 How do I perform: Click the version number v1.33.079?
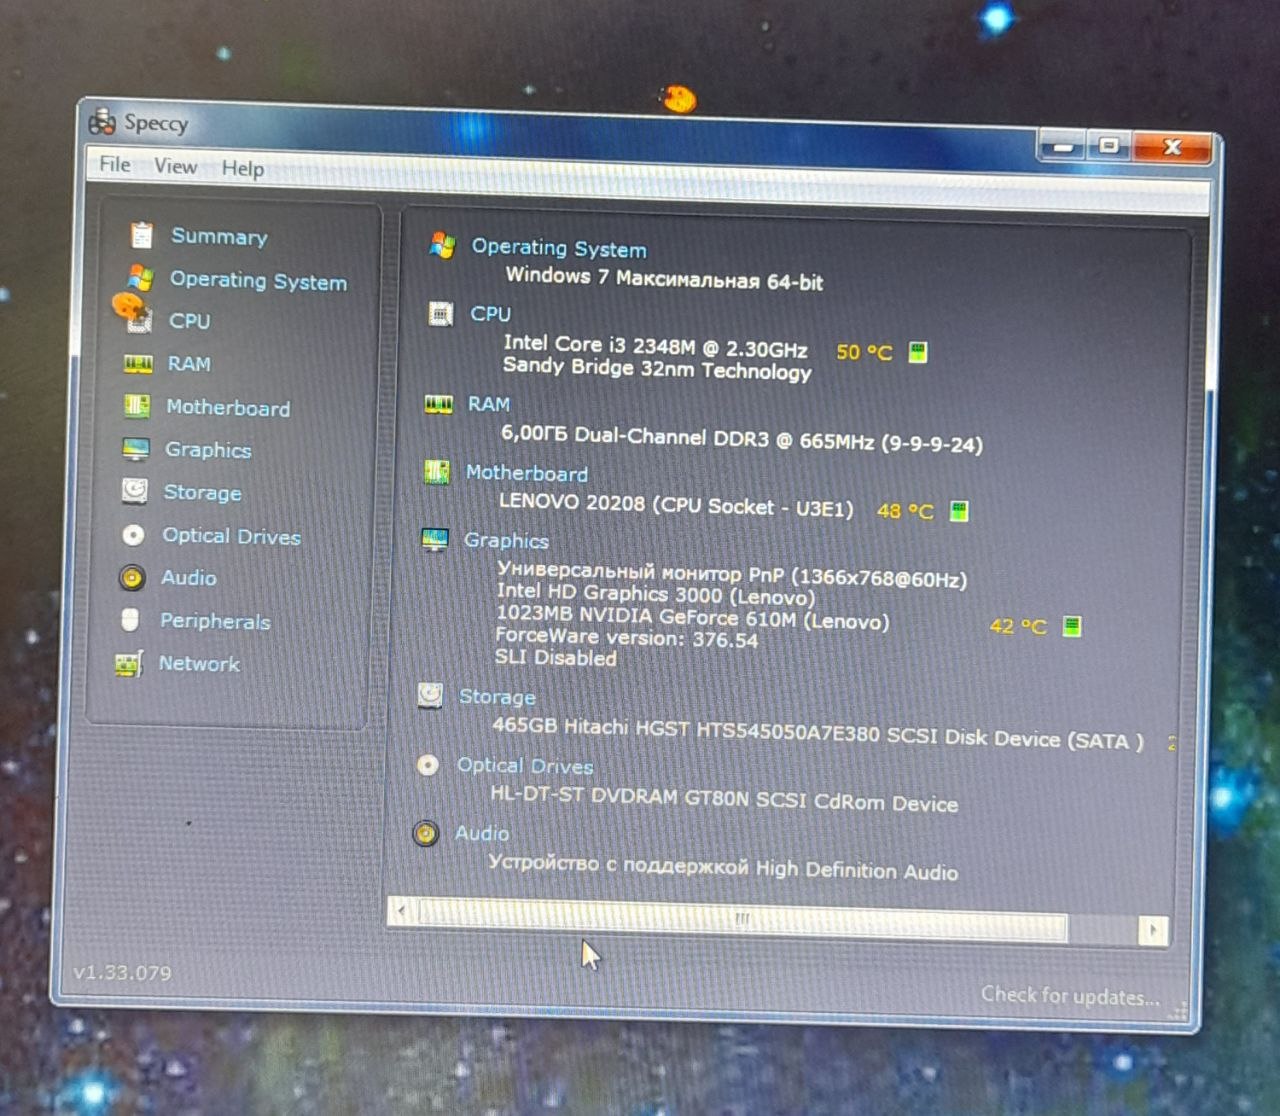click(x=122, y=973)
